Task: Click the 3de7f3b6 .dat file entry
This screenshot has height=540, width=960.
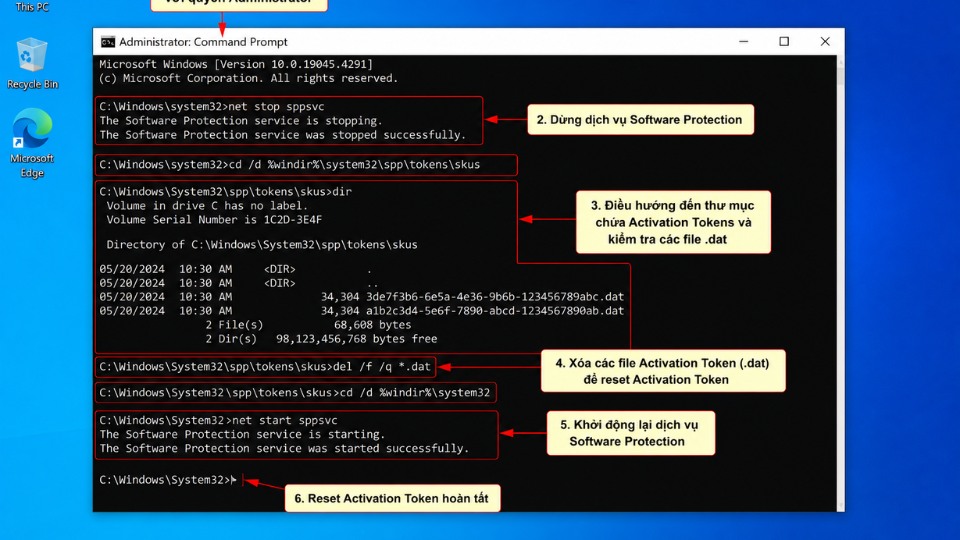Action: point(361,297)
